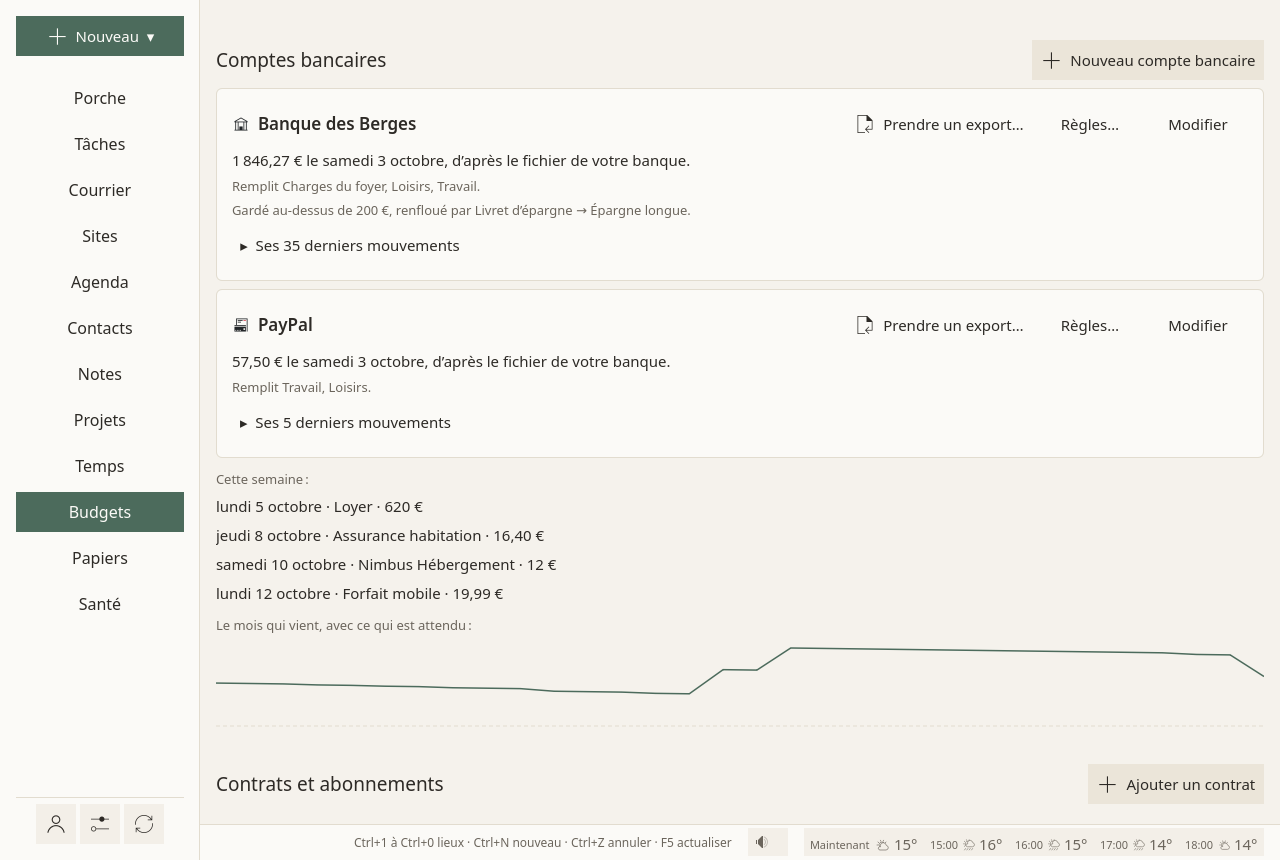Toggle the sound speaker icon
The image size is (1280, 860).
pyautogui.click(x=768, y=842)
